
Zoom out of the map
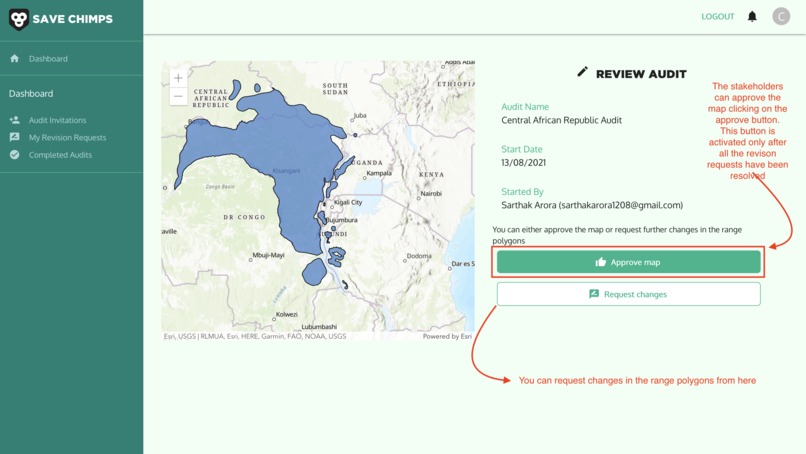tap(178, 96)
